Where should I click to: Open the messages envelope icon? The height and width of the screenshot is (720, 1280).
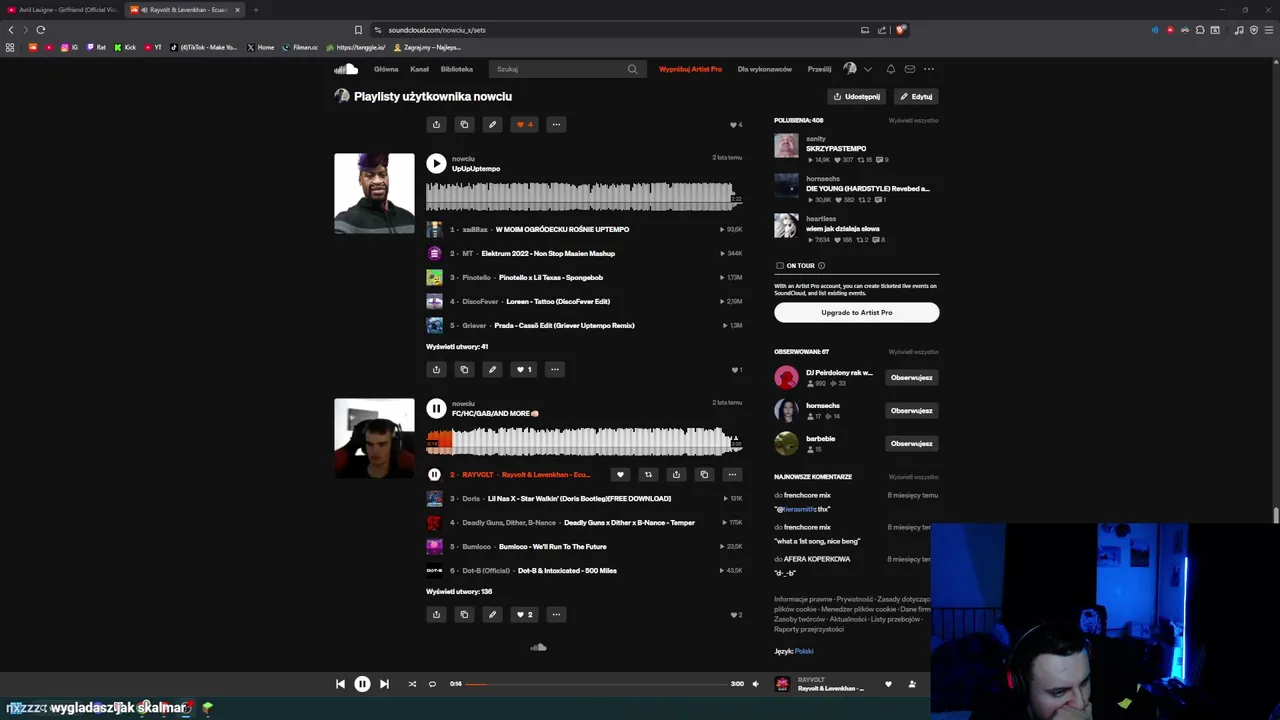click(909, 69)
